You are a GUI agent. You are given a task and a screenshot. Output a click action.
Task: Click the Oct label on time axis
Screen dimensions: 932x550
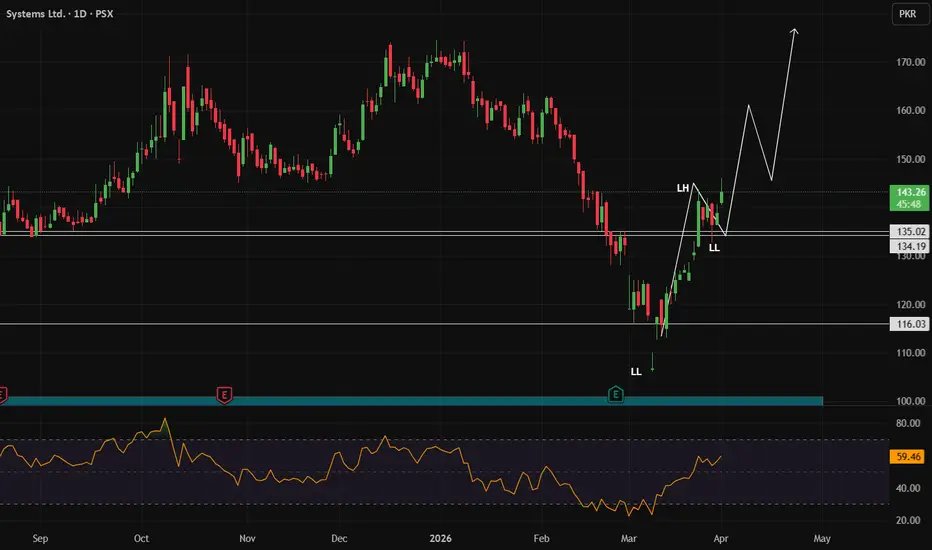[x=141, y=538]
